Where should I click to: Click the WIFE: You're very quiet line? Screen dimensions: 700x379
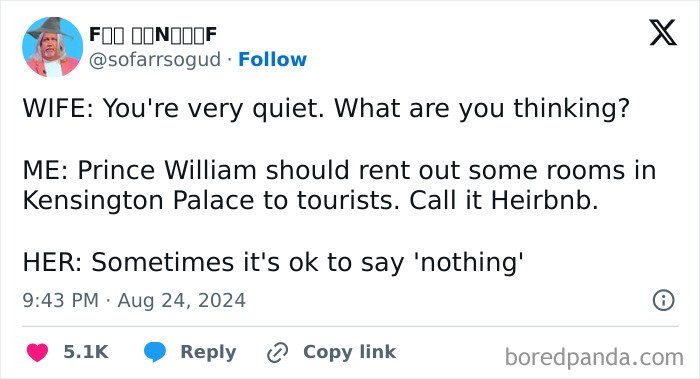tap(326, 108)
